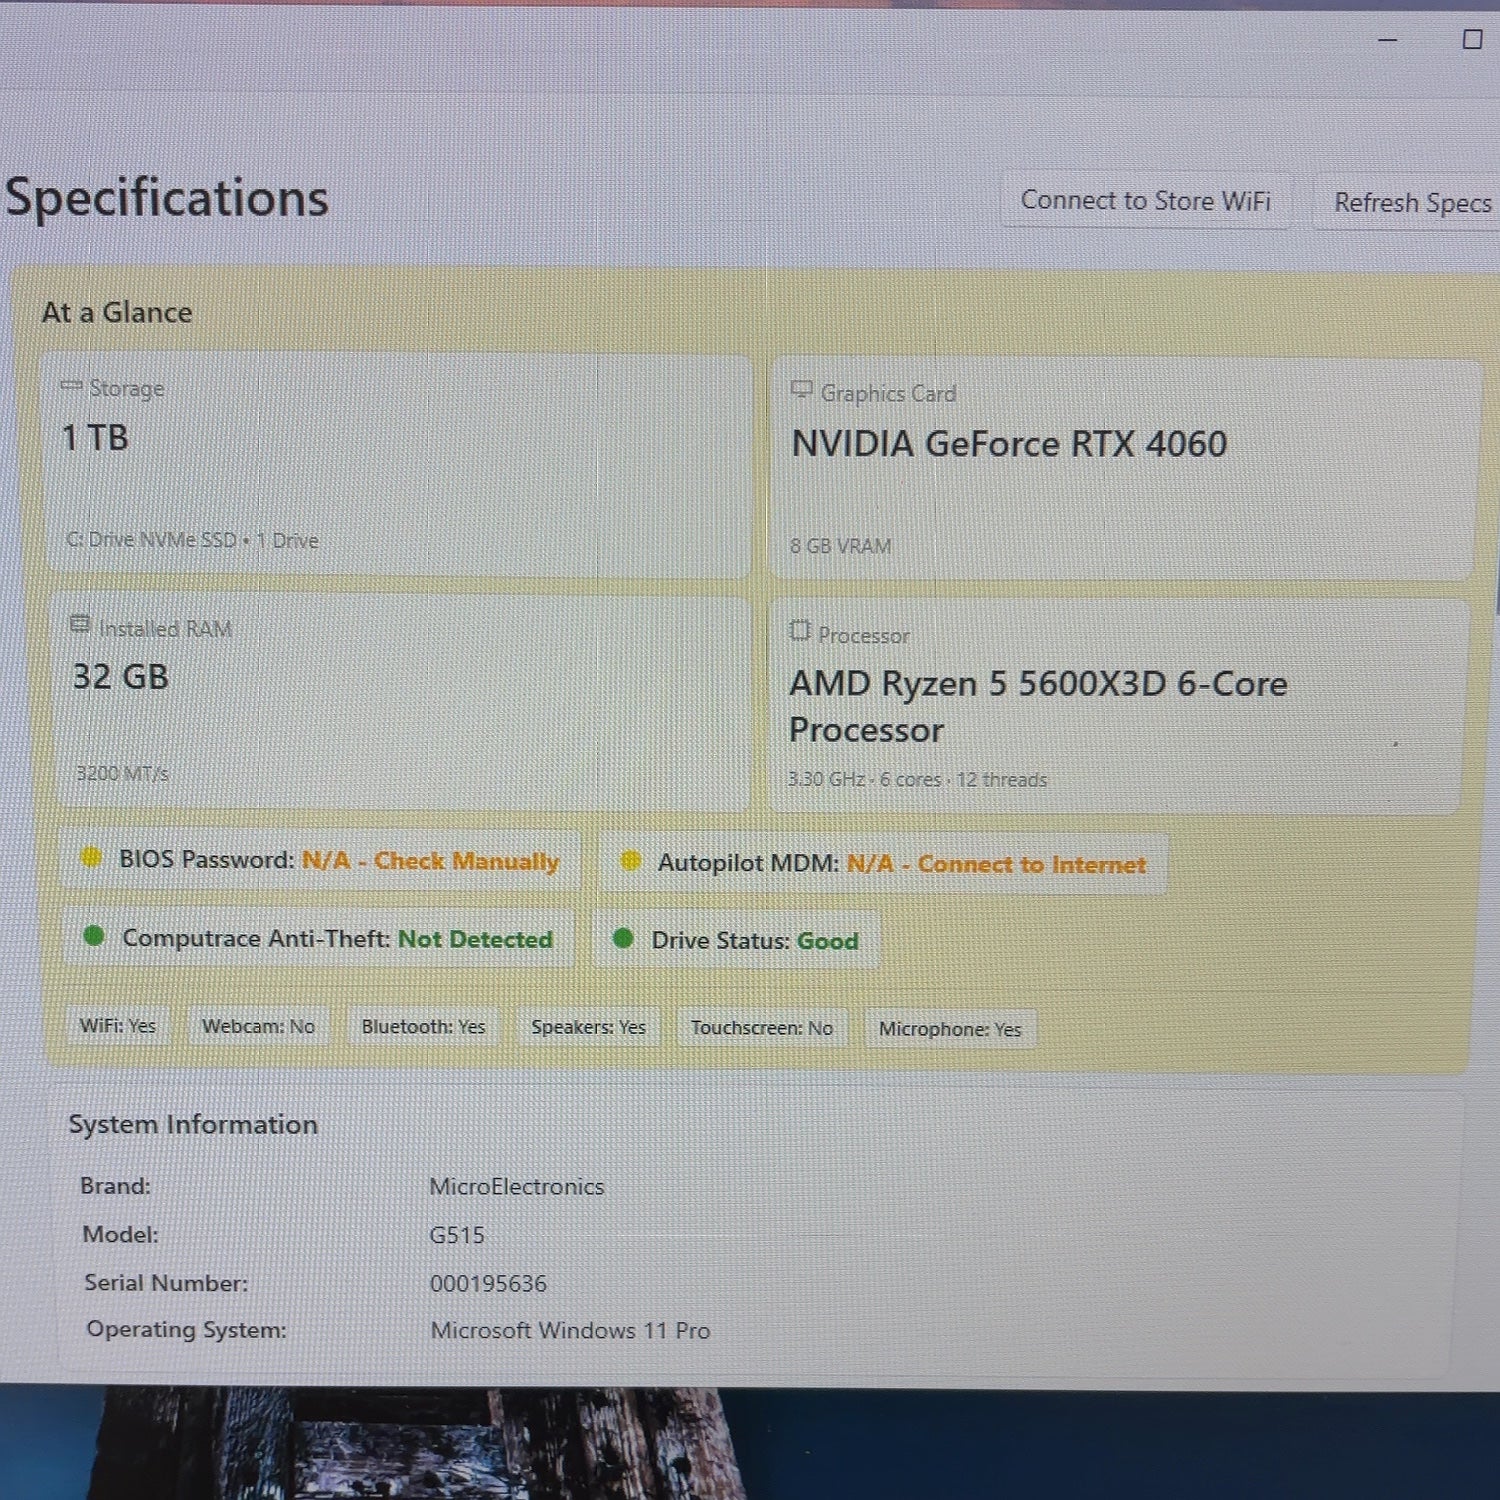Click the WiFi: Yes chip
Screen dimensions: 1500x1500
[118, 1026]
